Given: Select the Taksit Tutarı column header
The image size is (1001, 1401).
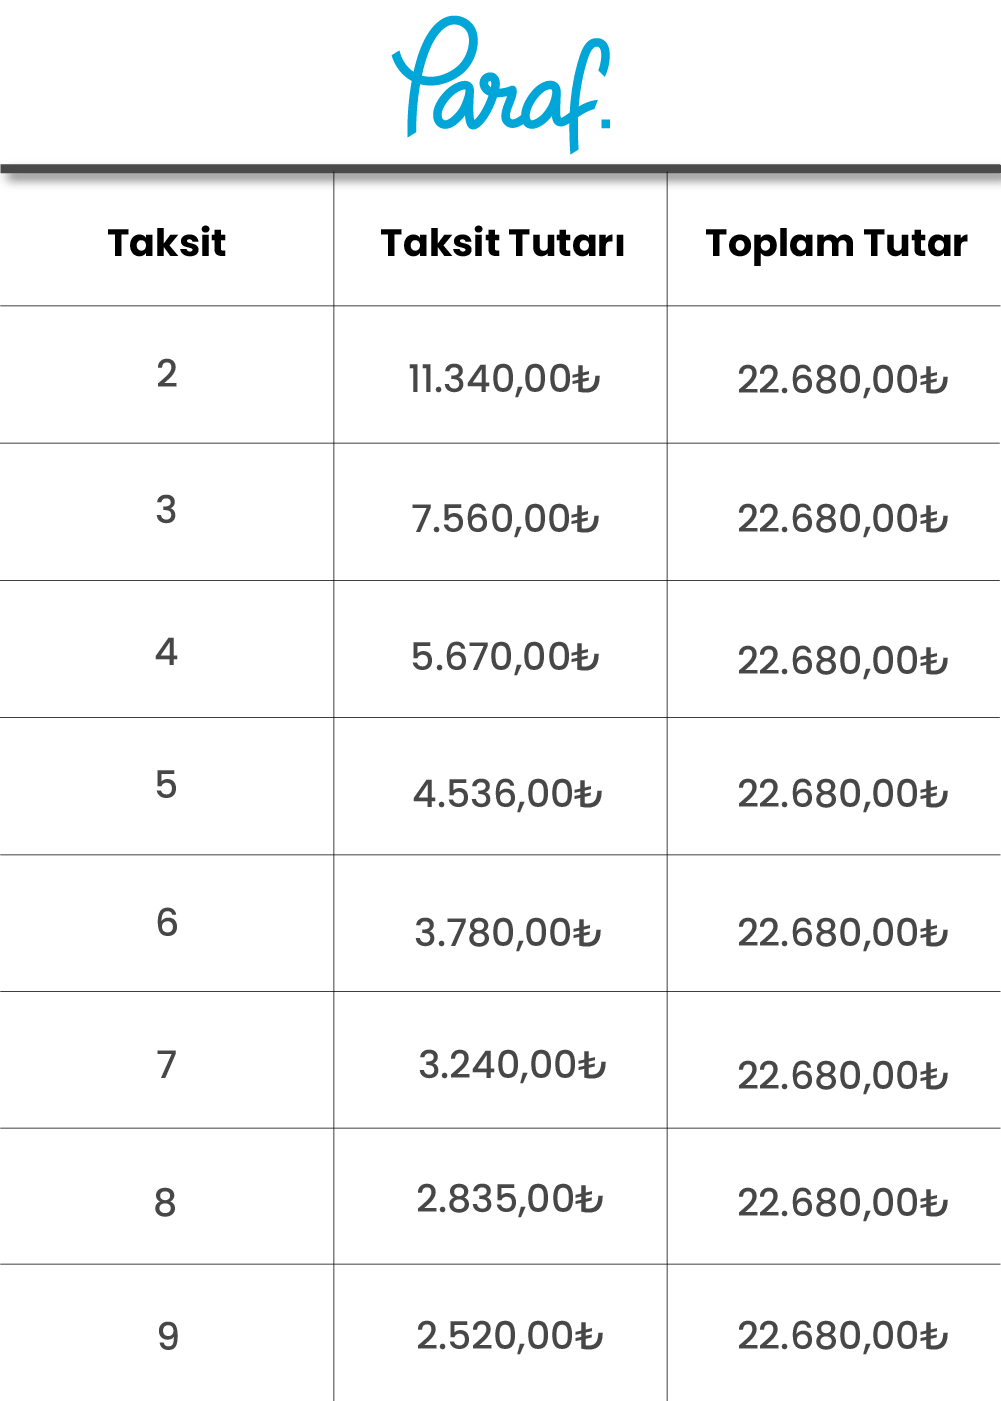Looking at the screenshot, I should click(503, 243).
